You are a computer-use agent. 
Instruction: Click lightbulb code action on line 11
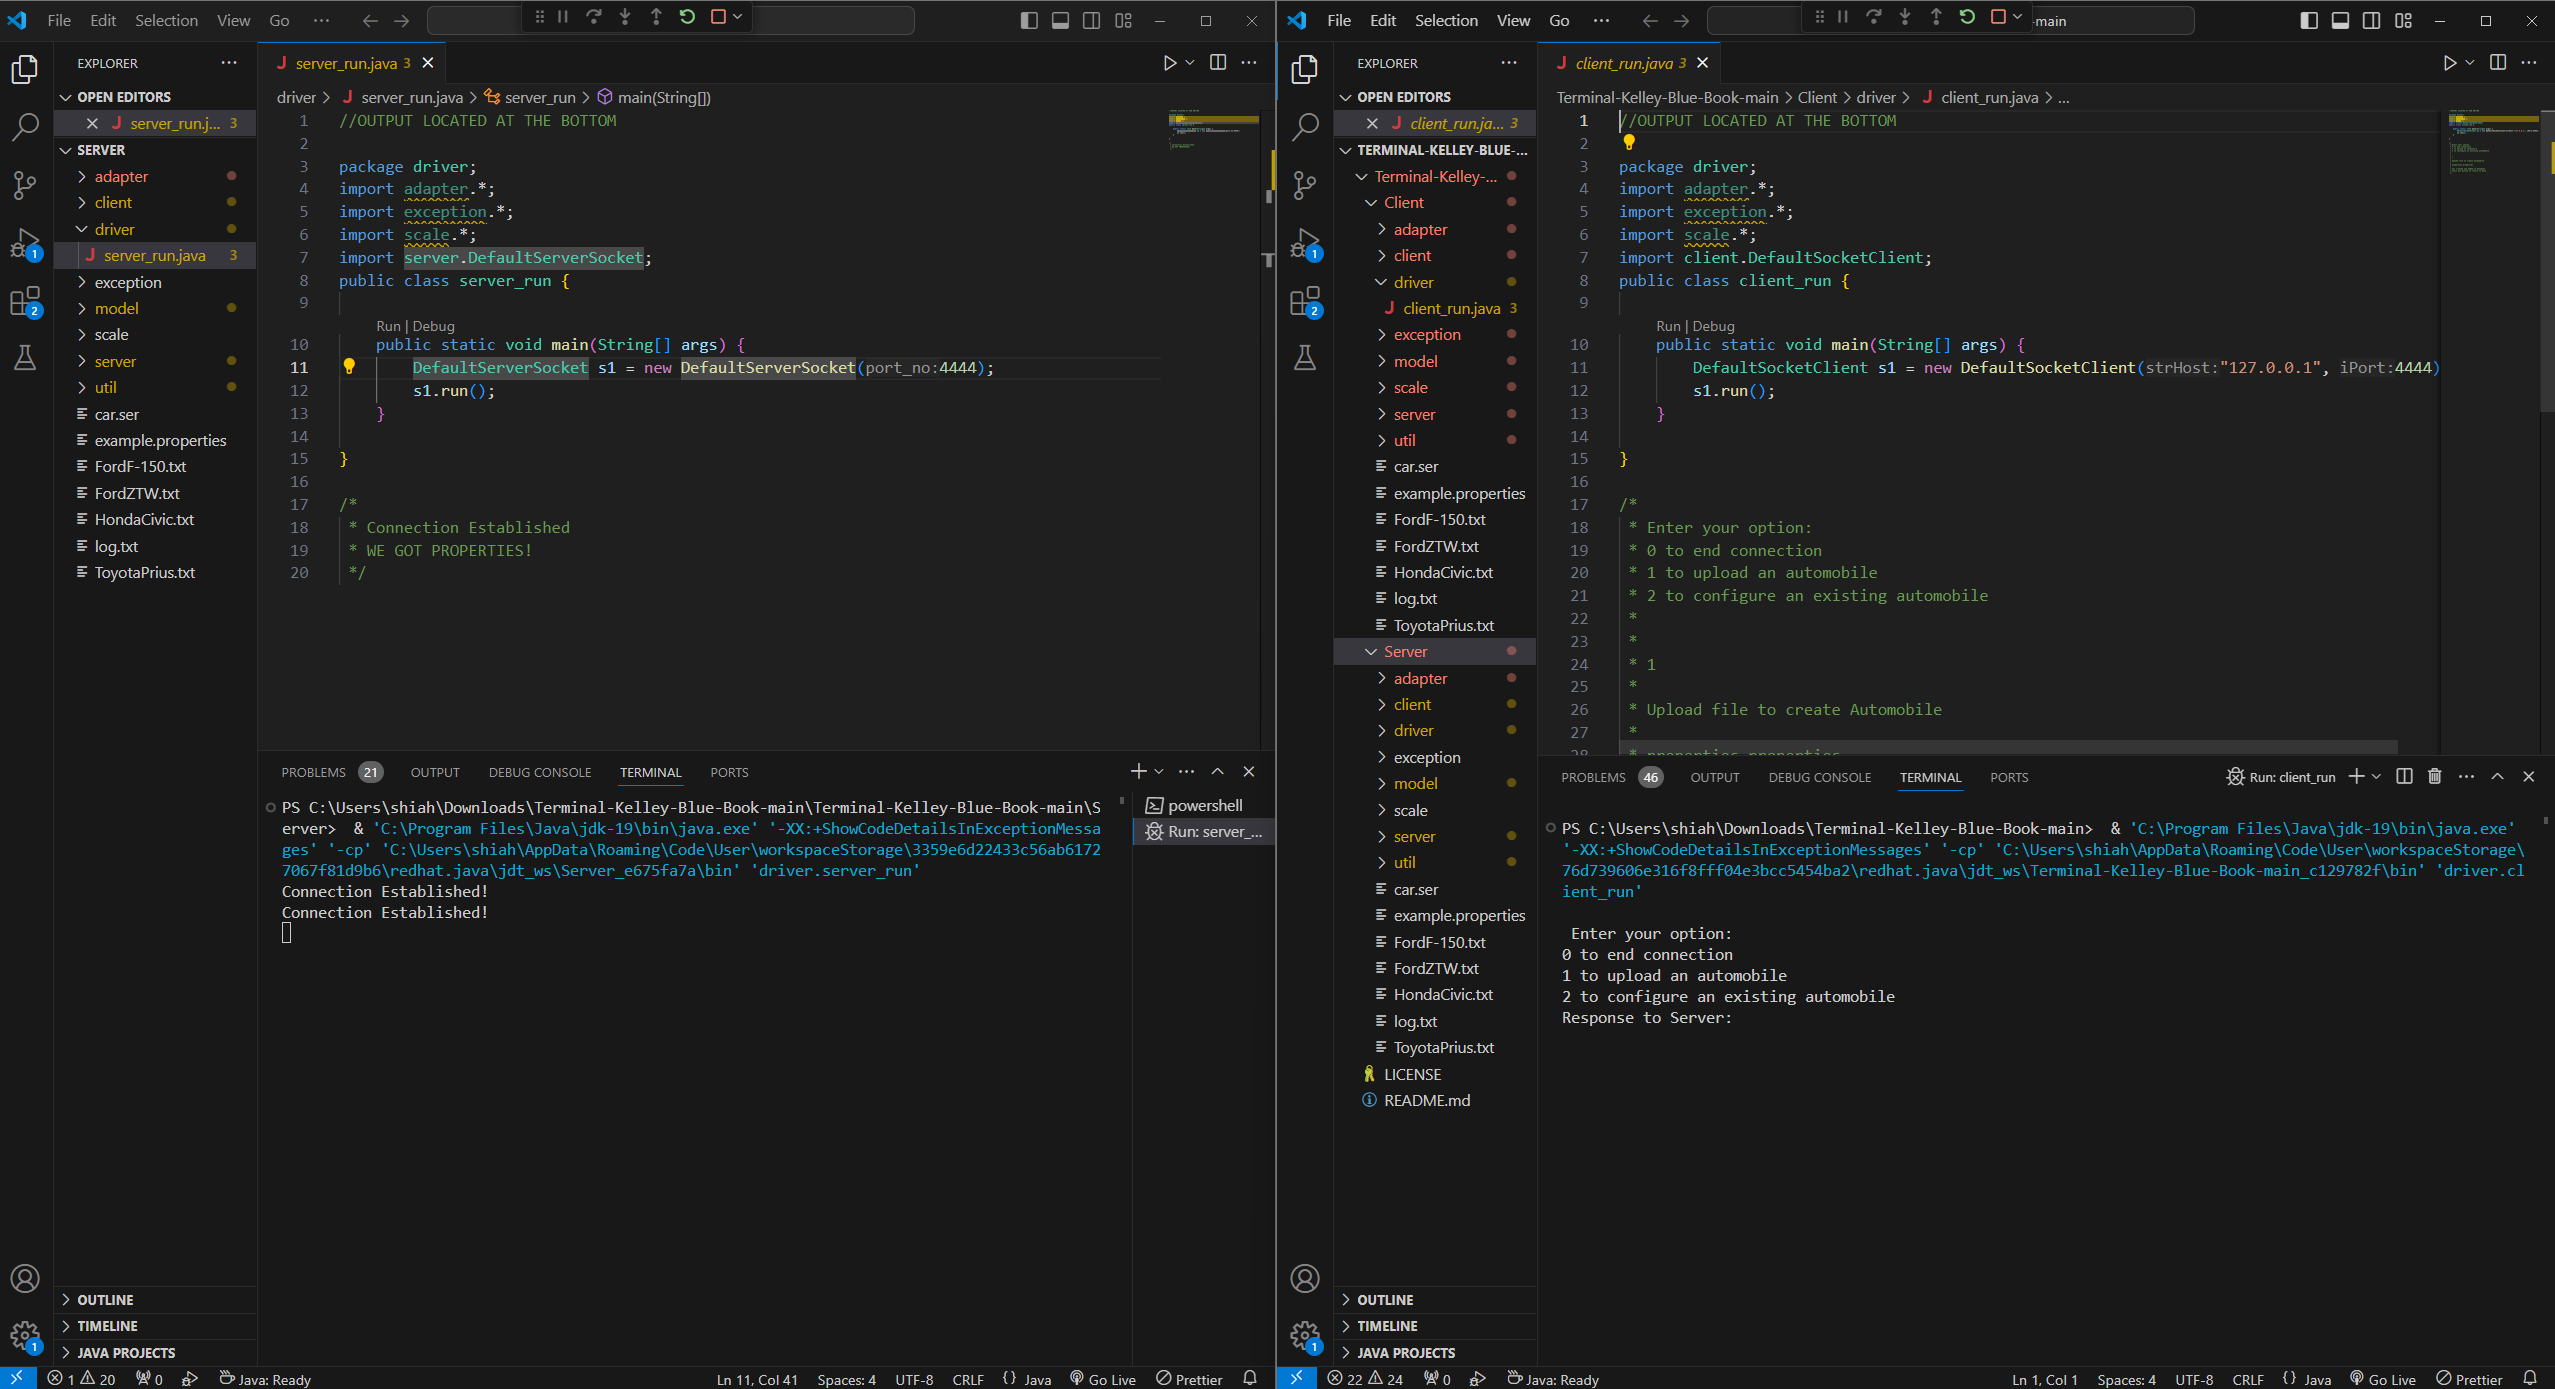tap(349, 367)
